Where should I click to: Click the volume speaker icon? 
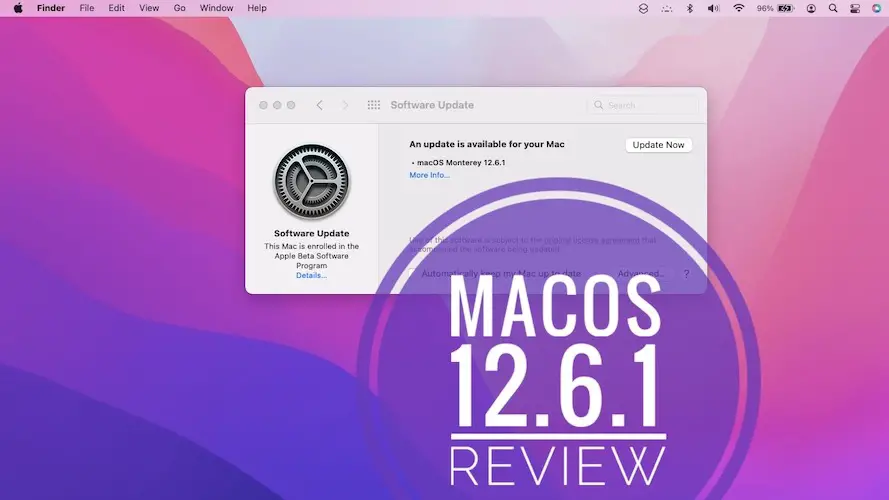point(713,8)
